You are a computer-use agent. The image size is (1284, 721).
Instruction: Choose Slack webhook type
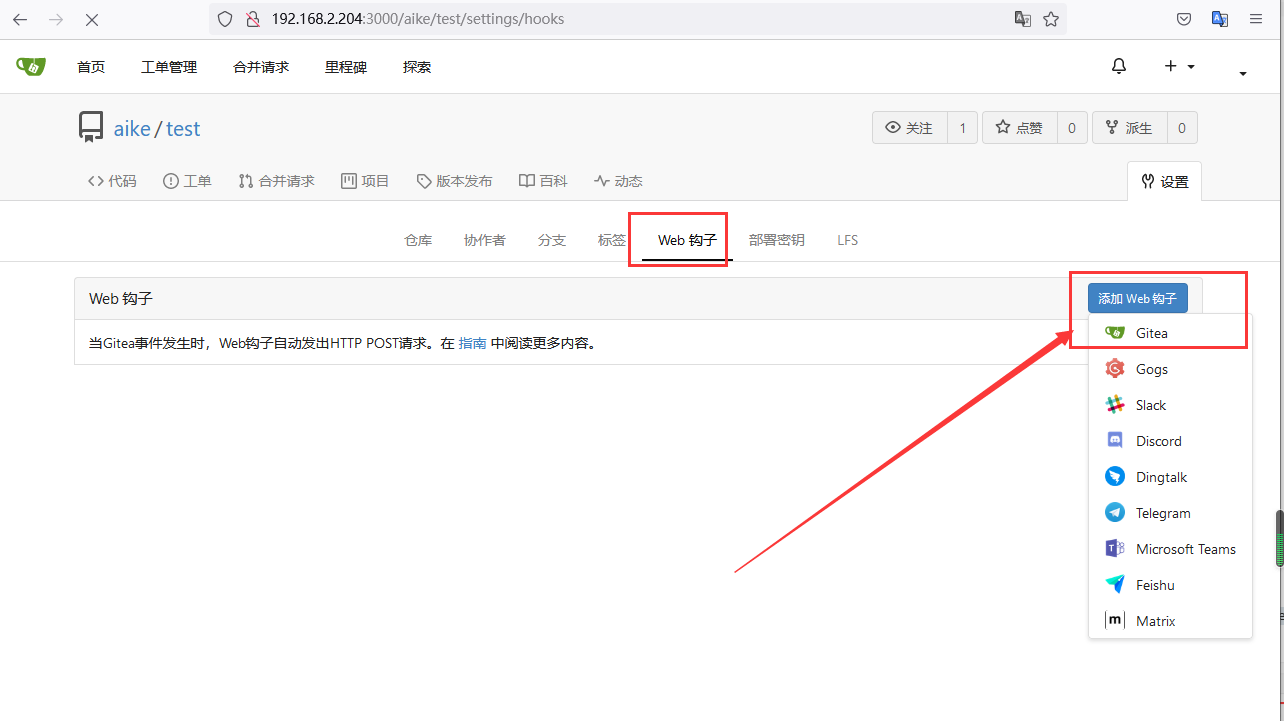coord(1170,405)
